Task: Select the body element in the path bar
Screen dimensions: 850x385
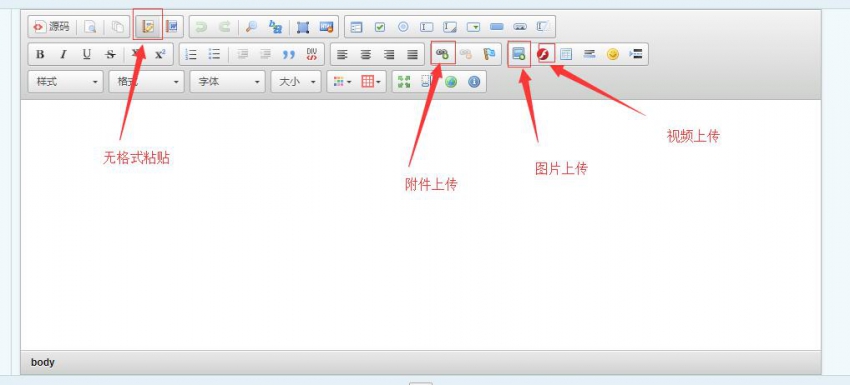Action: click(x=43, y=362)
